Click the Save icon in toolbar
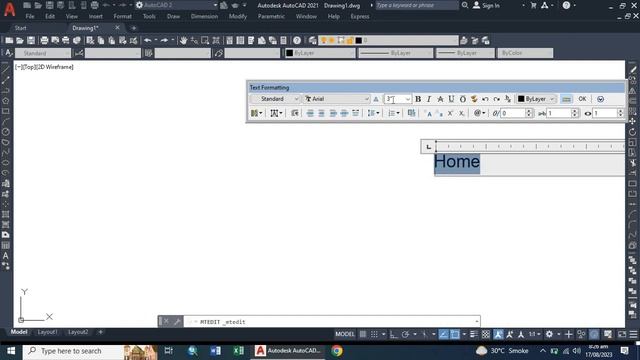The height and width of the screenshot is (360, 640). point(31,40)
